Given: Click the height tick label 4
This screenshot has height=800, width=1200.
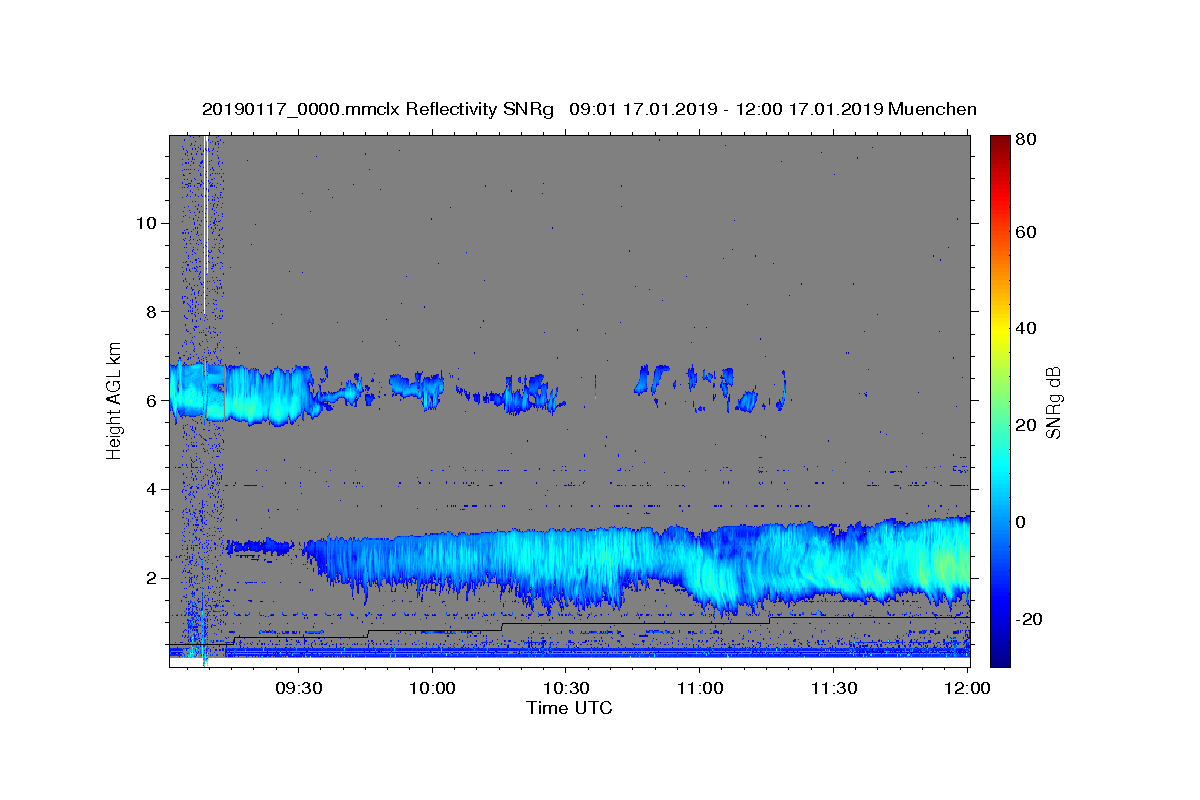Looking at the screenshot, I should pos(149,489).
